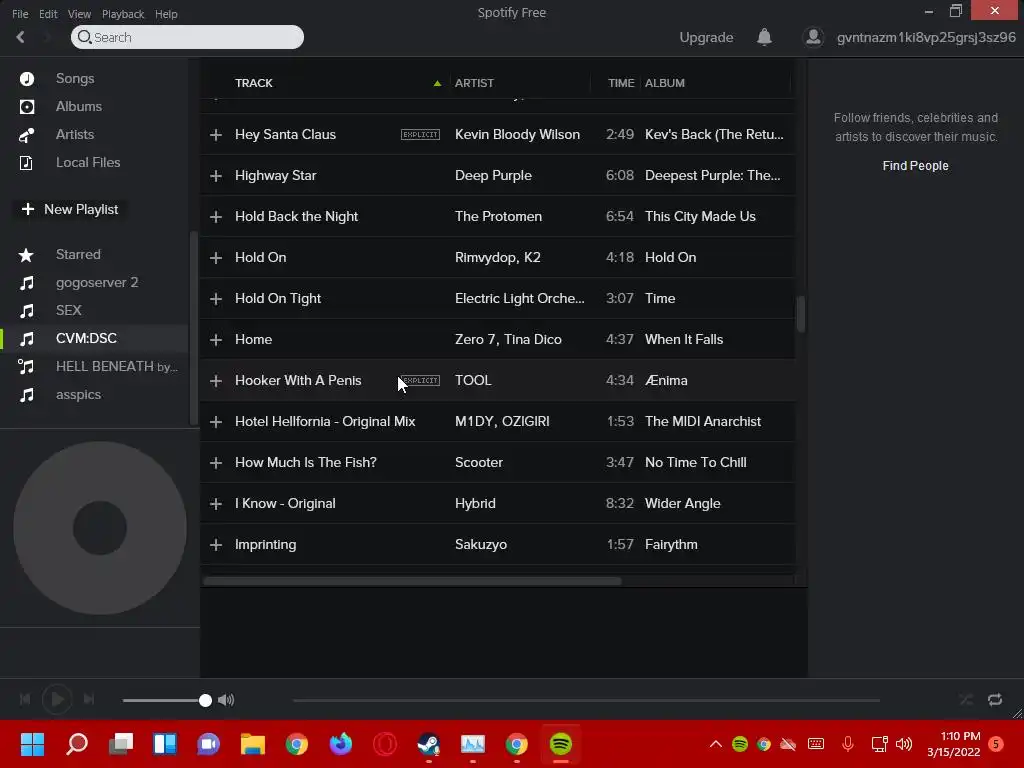Add Home track with plus icon

[216, 340]
